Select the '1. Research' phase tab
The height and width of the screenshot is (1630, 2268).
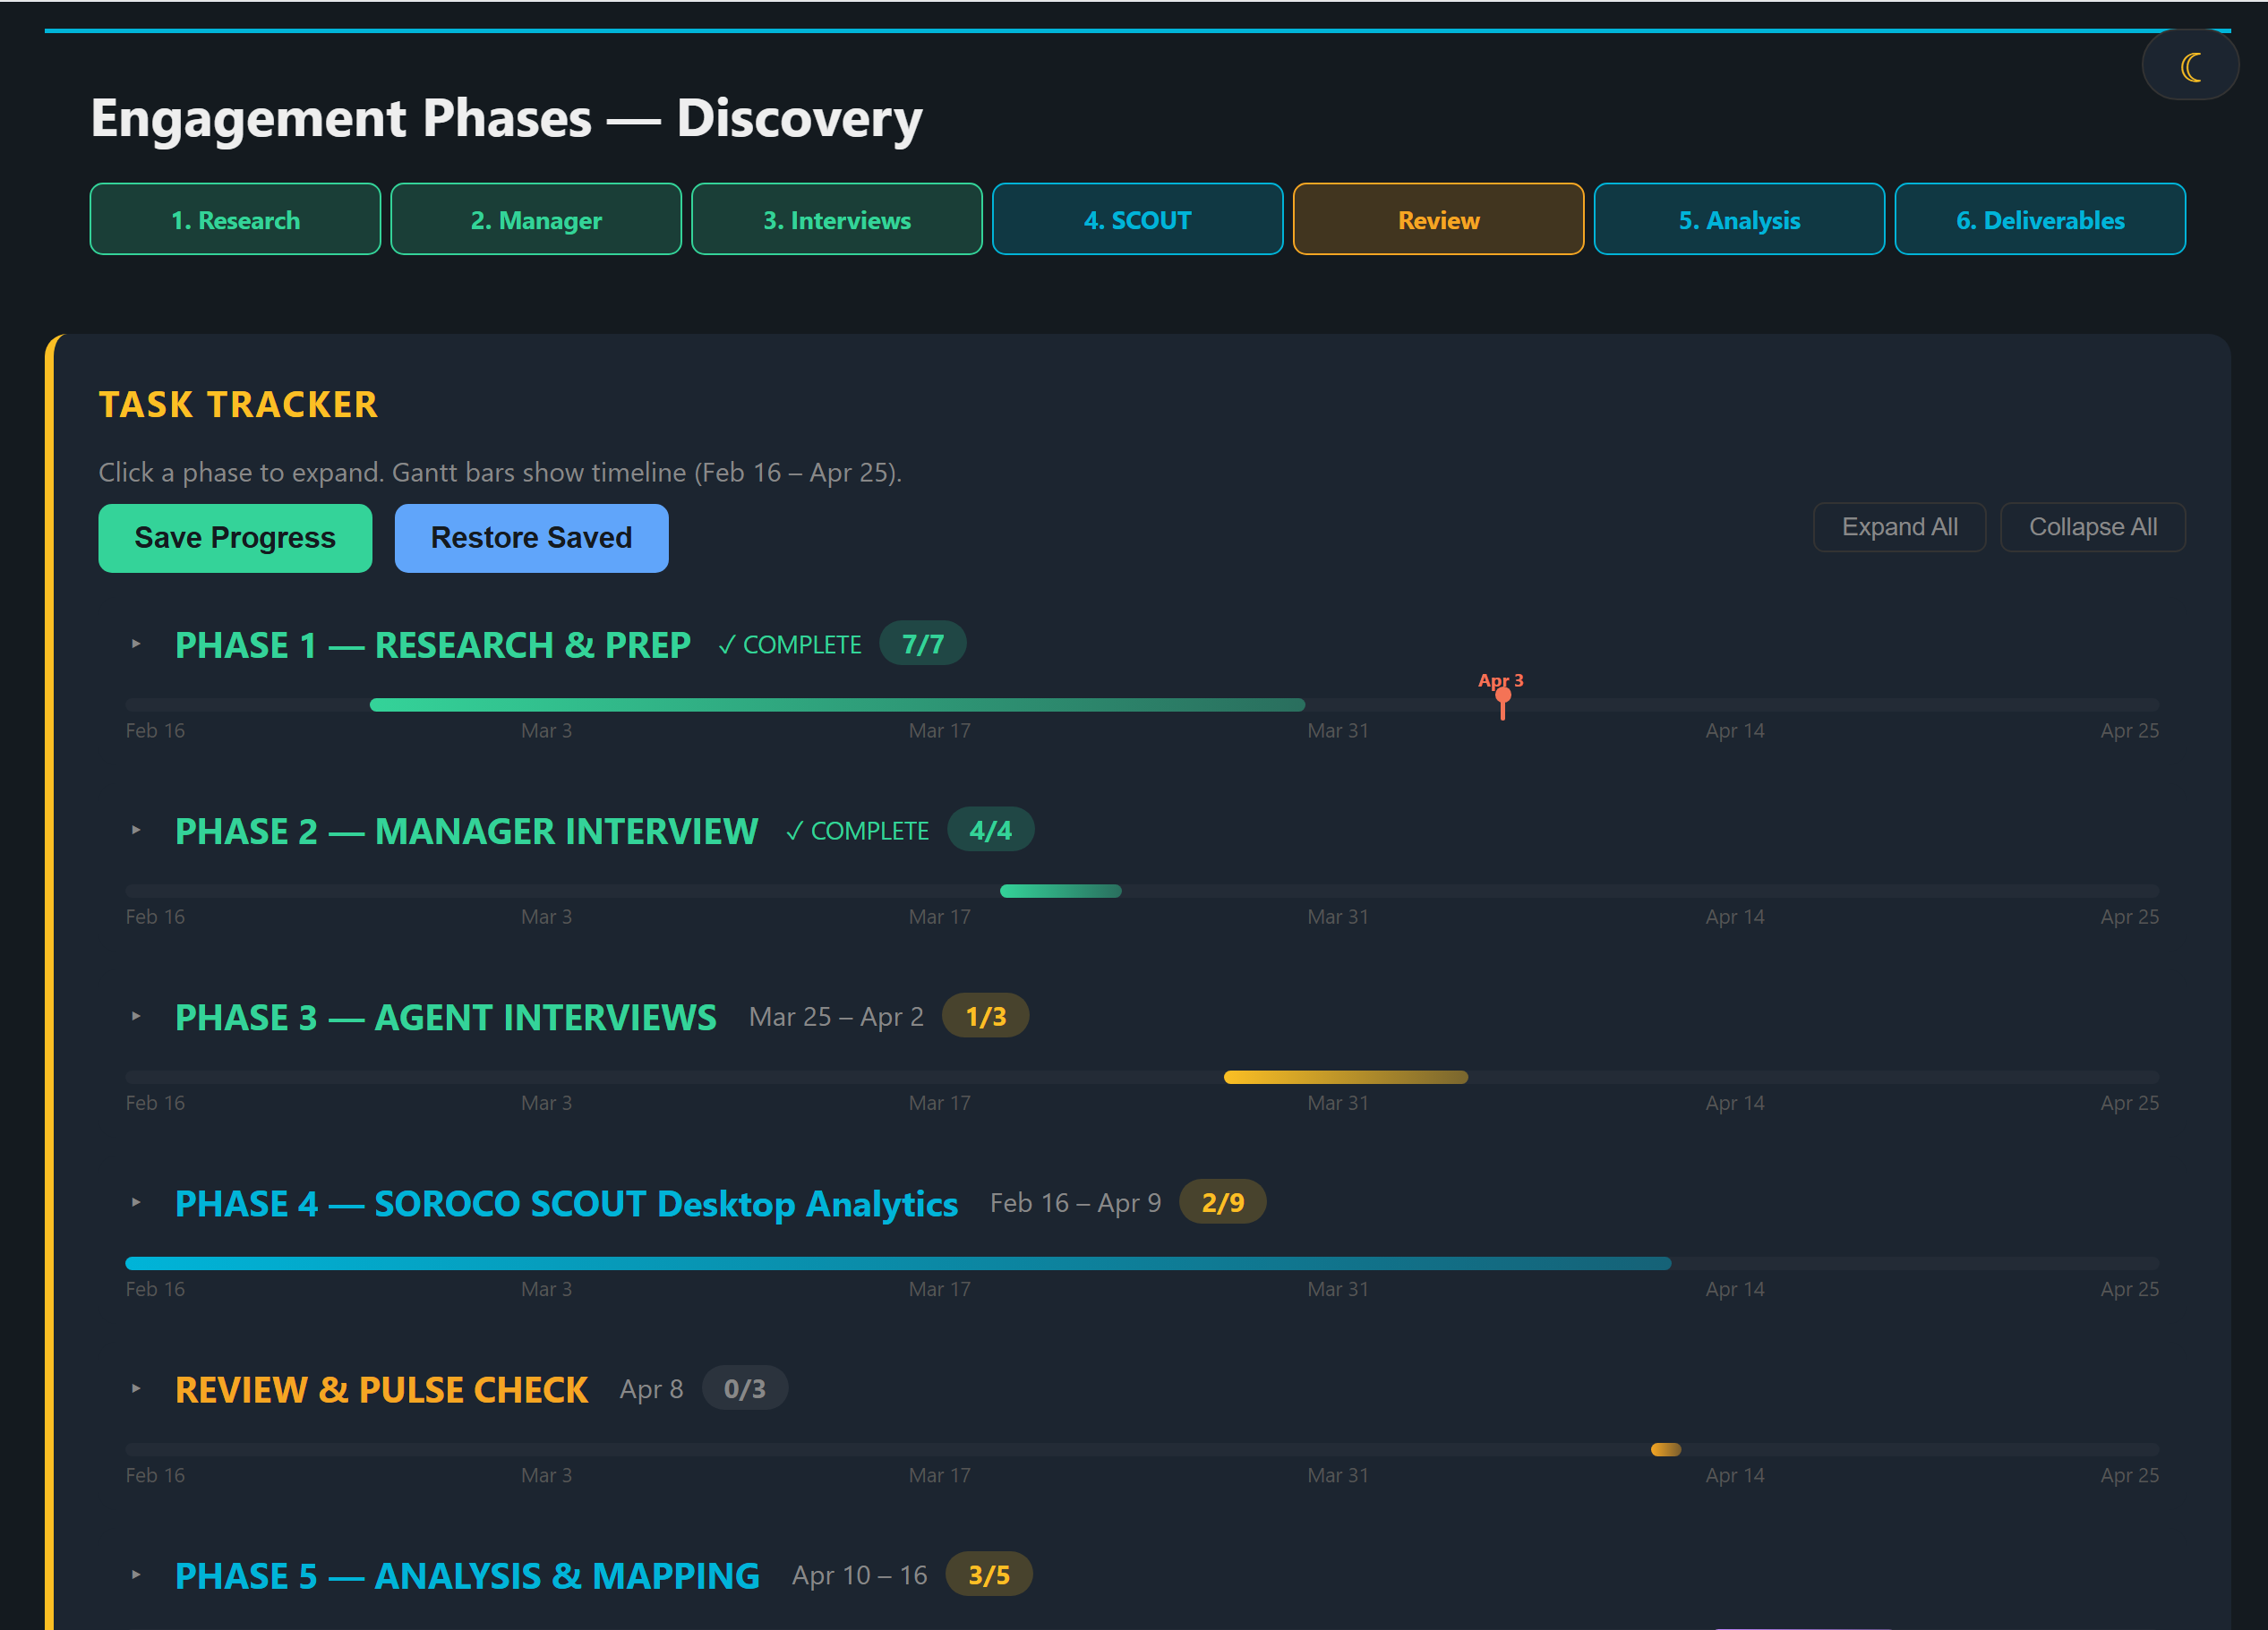click(234, 219)
